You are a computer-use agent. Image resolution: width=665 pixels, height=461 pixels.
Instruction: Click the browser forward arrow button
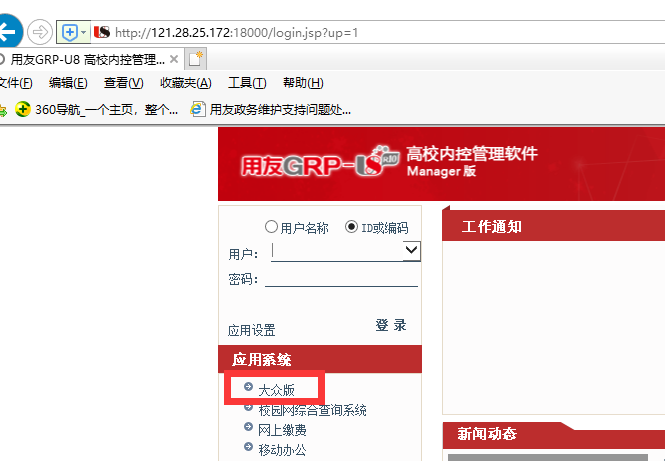pyautogui.click(x=40, y=32)
